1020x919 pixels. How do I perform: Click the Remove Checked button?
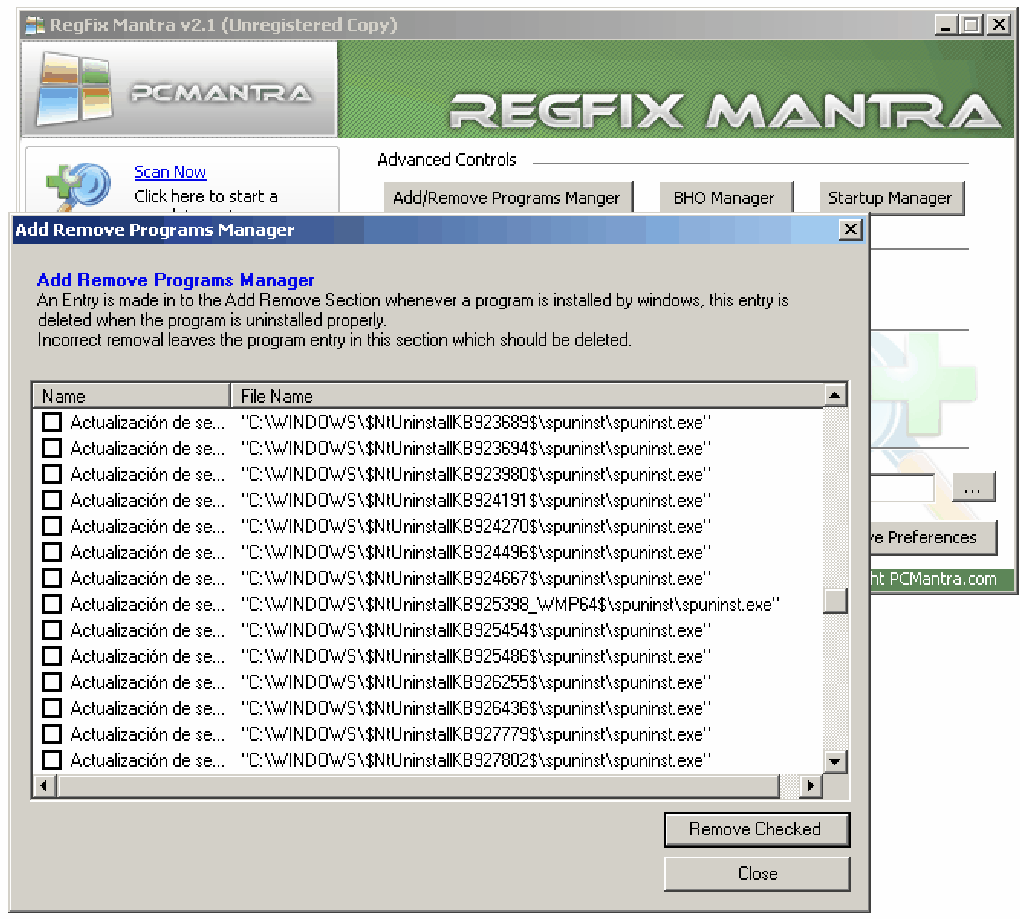coord(756,829)
